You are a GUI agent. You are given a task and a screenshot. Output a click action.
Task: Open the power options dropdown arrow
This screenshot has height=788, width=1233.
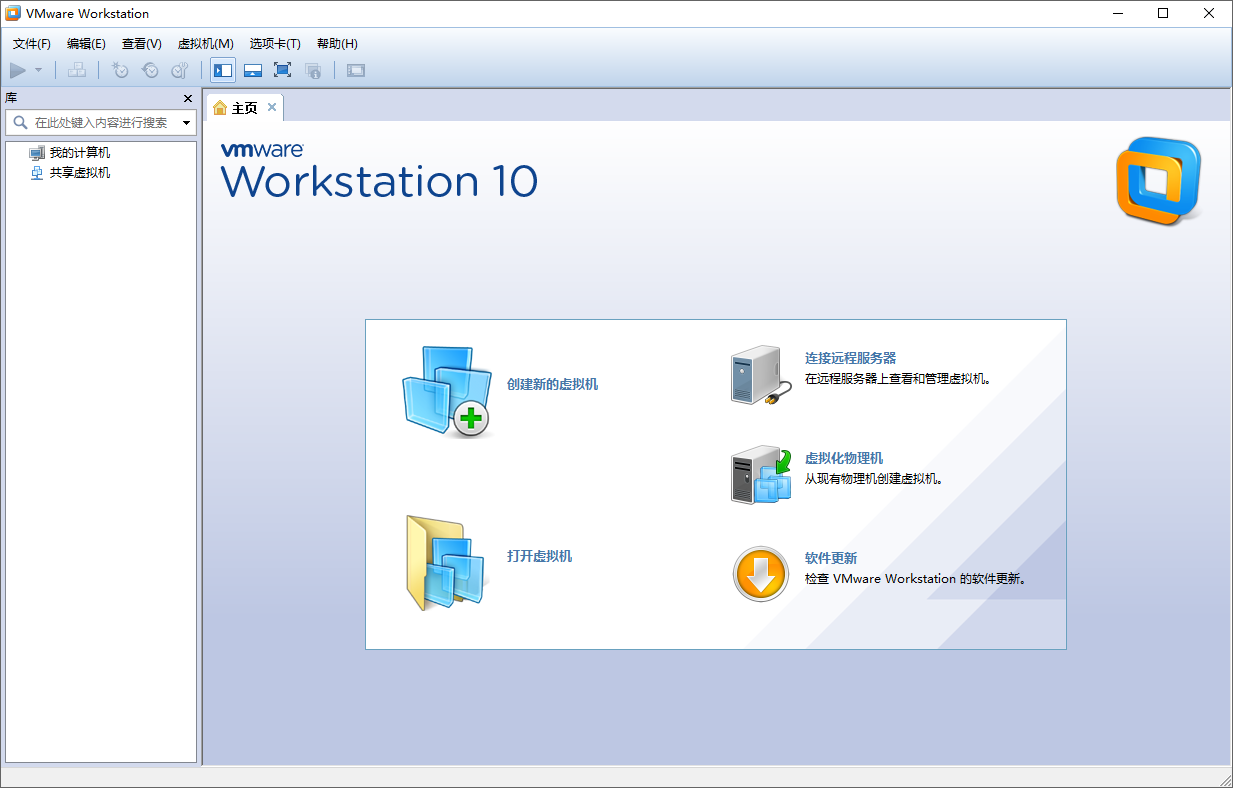pyautogui.click(x=36, y=70)
